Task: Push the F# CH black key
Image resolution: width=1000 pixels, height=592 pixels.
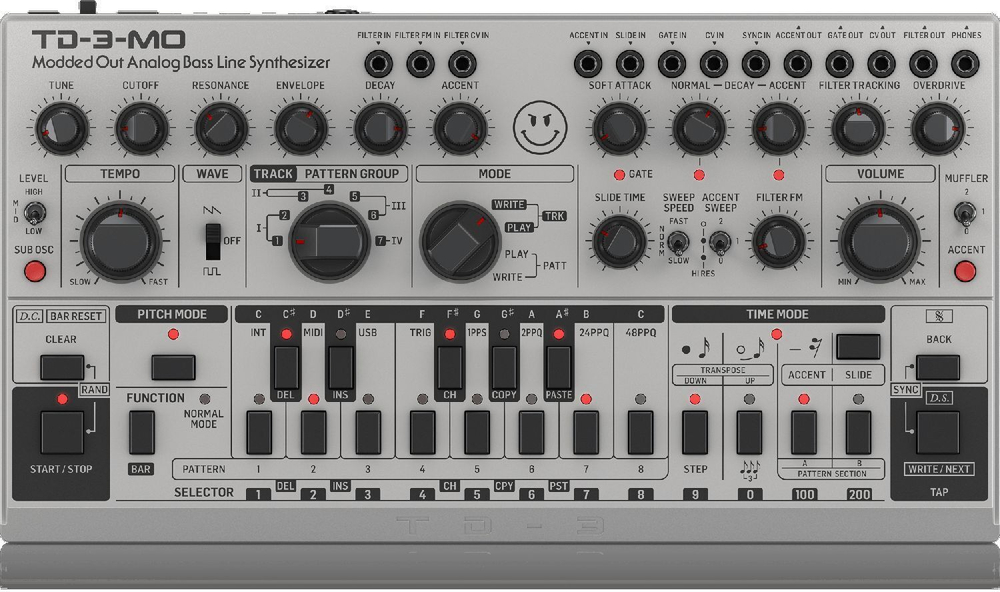Action: coord(450,368)
